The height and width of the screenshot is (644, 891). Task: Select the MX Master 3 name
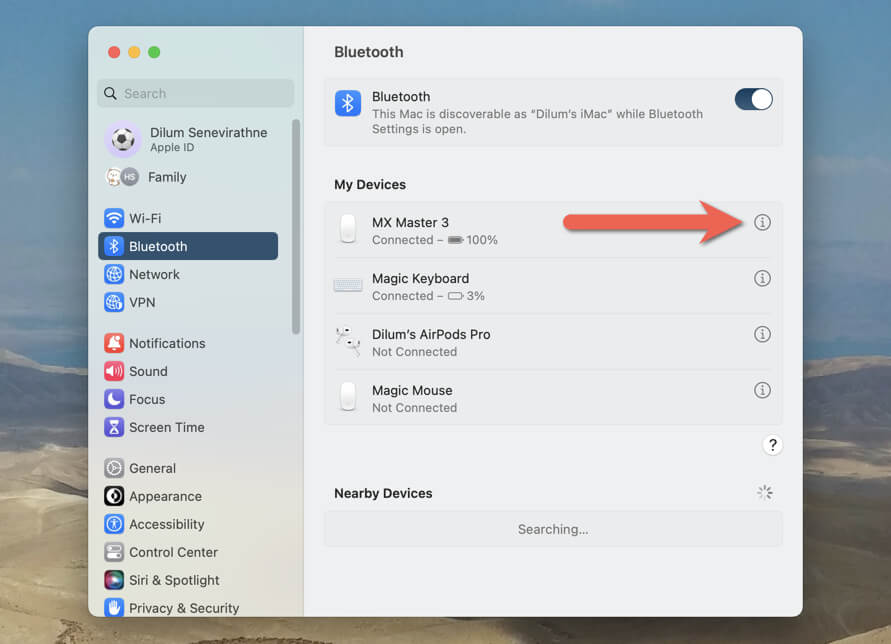pos(410,222)
